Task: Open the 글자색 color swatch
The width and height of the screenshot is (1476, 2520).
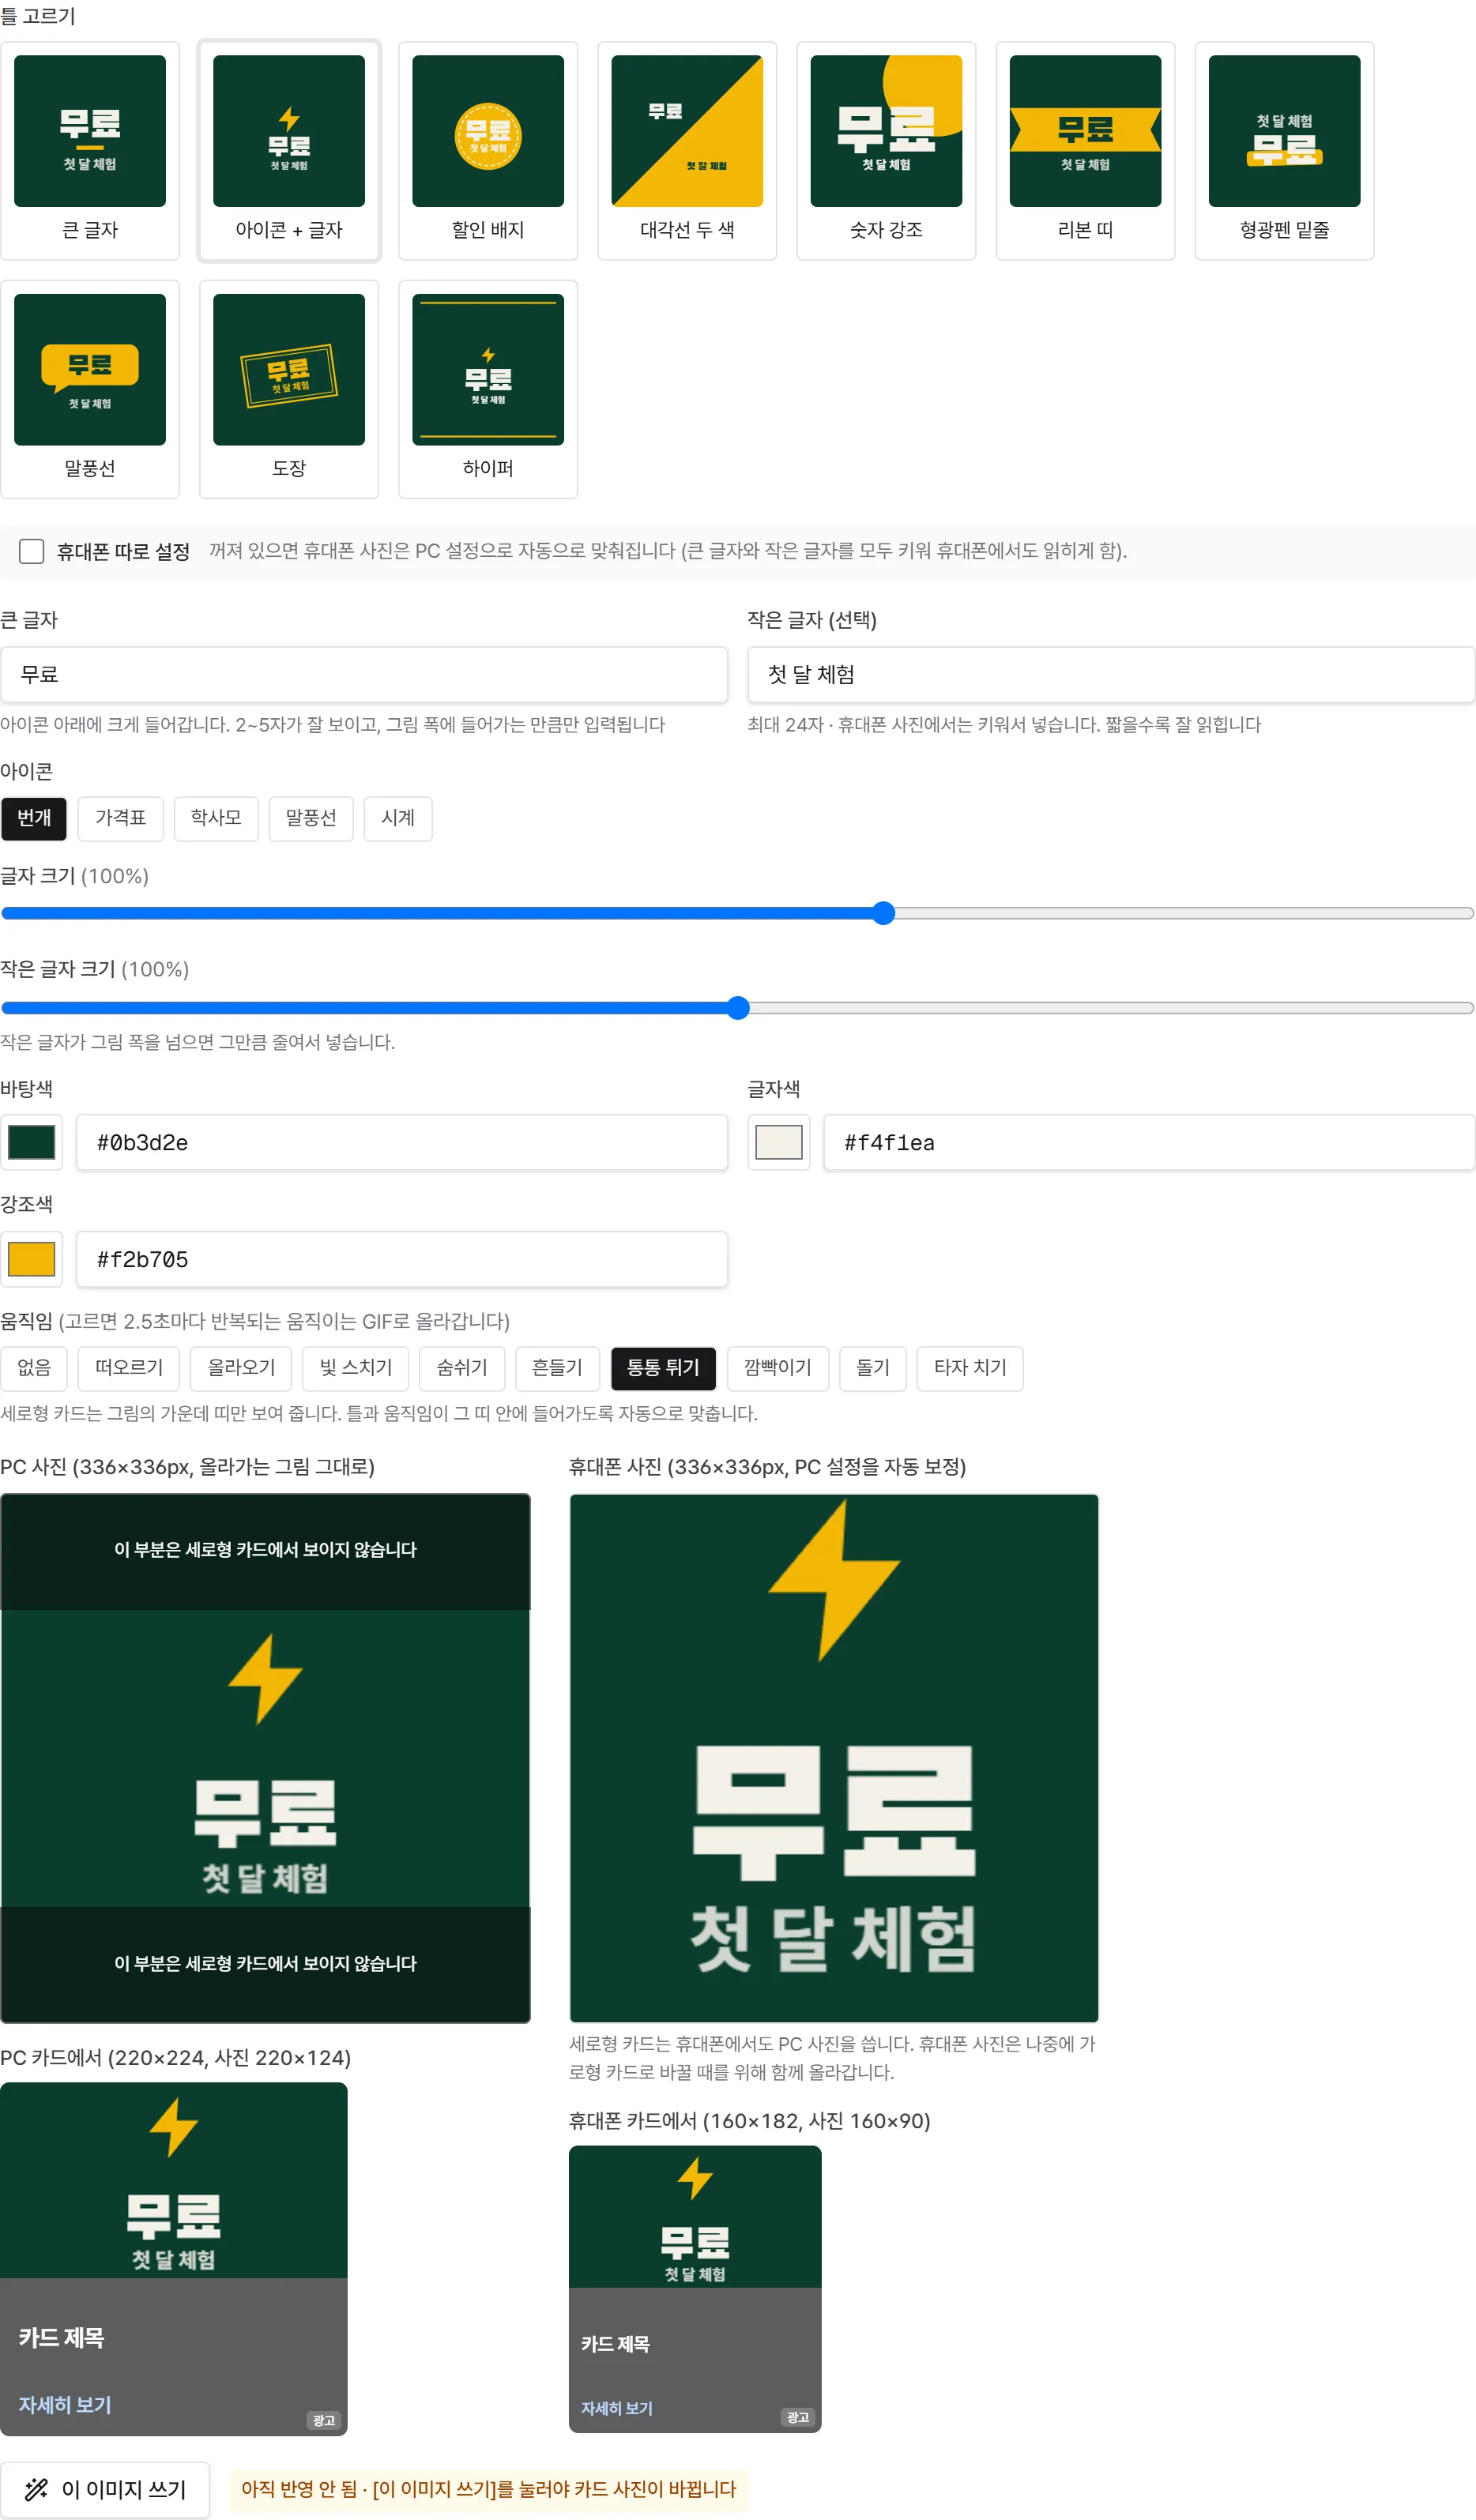Action: pos(779,1142)
